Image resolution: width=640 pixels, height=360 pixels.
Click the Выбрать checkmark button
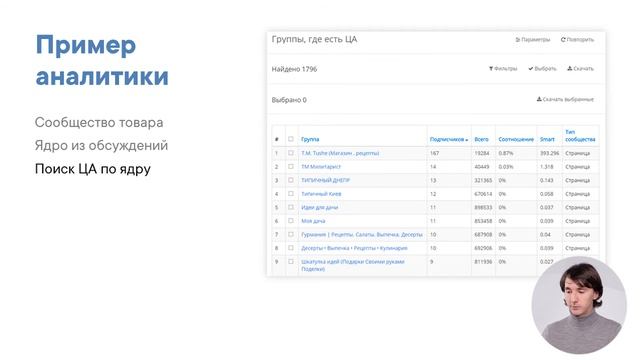[x=542, y=69]
